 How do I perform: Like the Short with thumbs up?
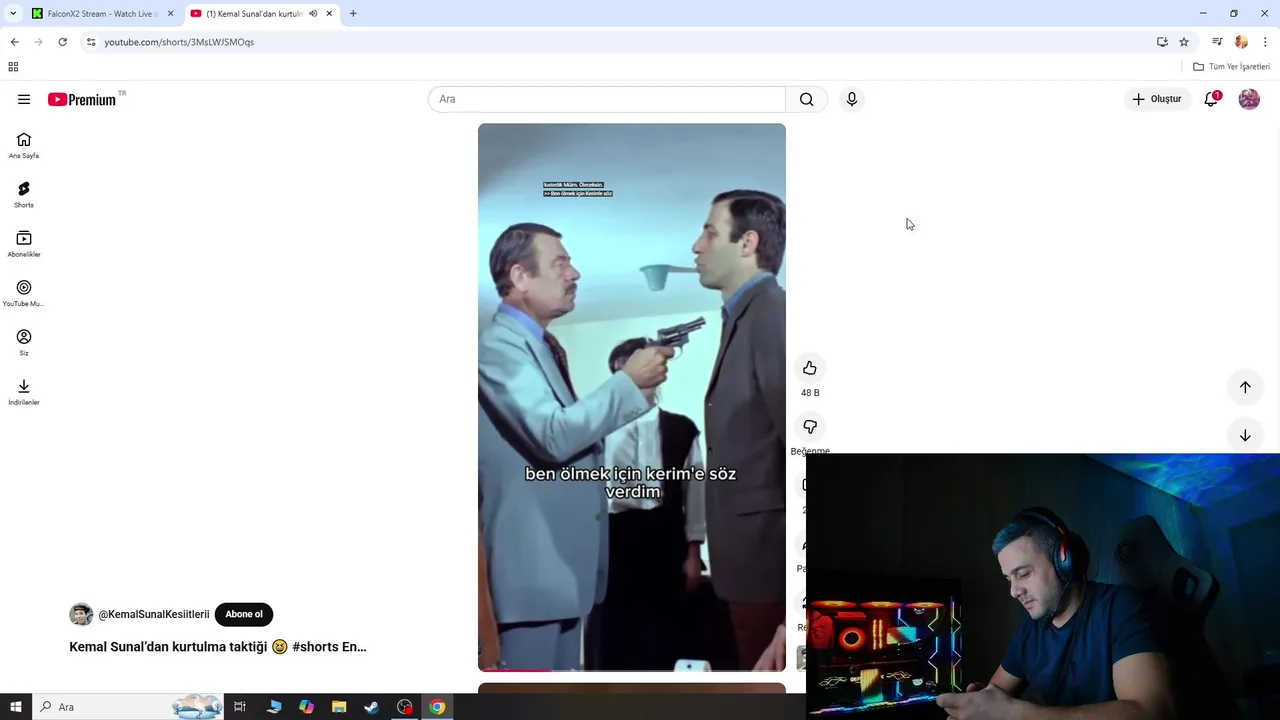(810, 368)
